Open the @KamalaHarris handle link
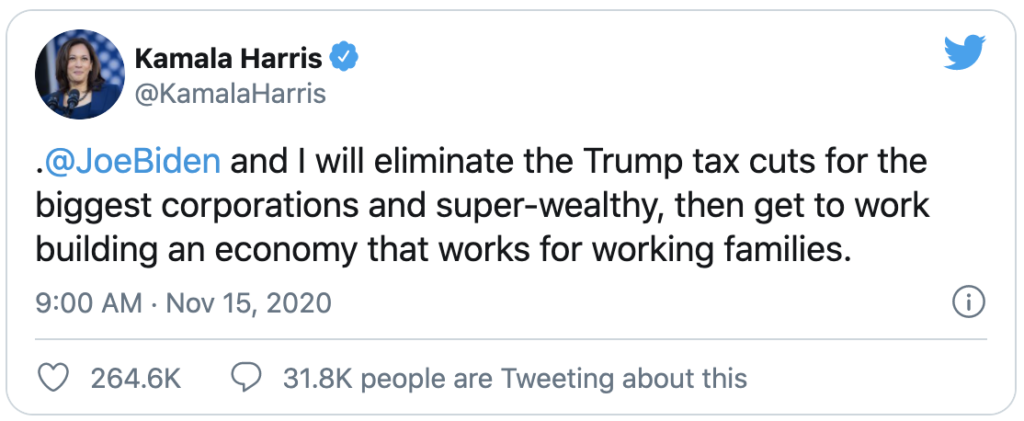1024x421 pixels. tap(230, 94)
